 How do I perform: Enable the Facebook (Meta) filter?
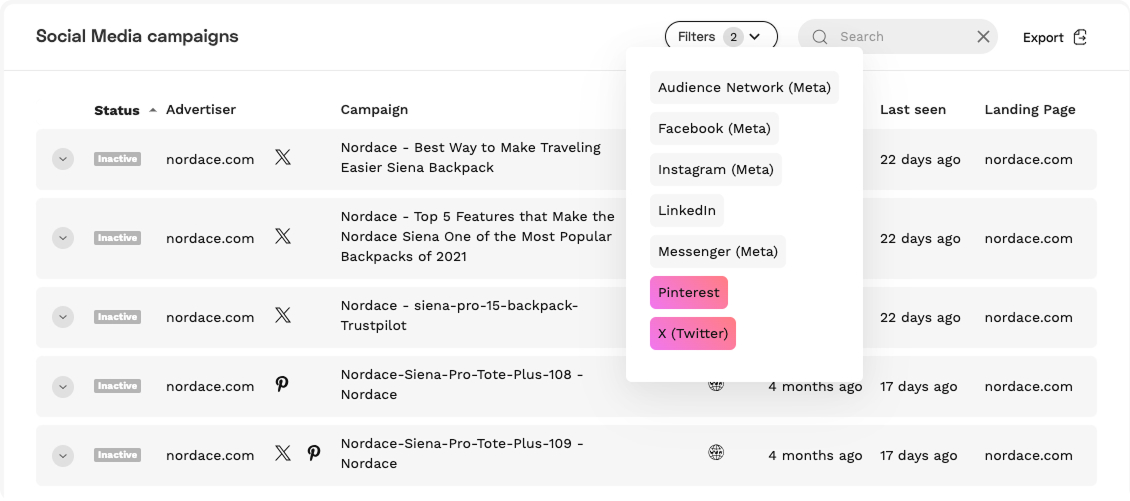pyautogui.click(x=713, y=129)
